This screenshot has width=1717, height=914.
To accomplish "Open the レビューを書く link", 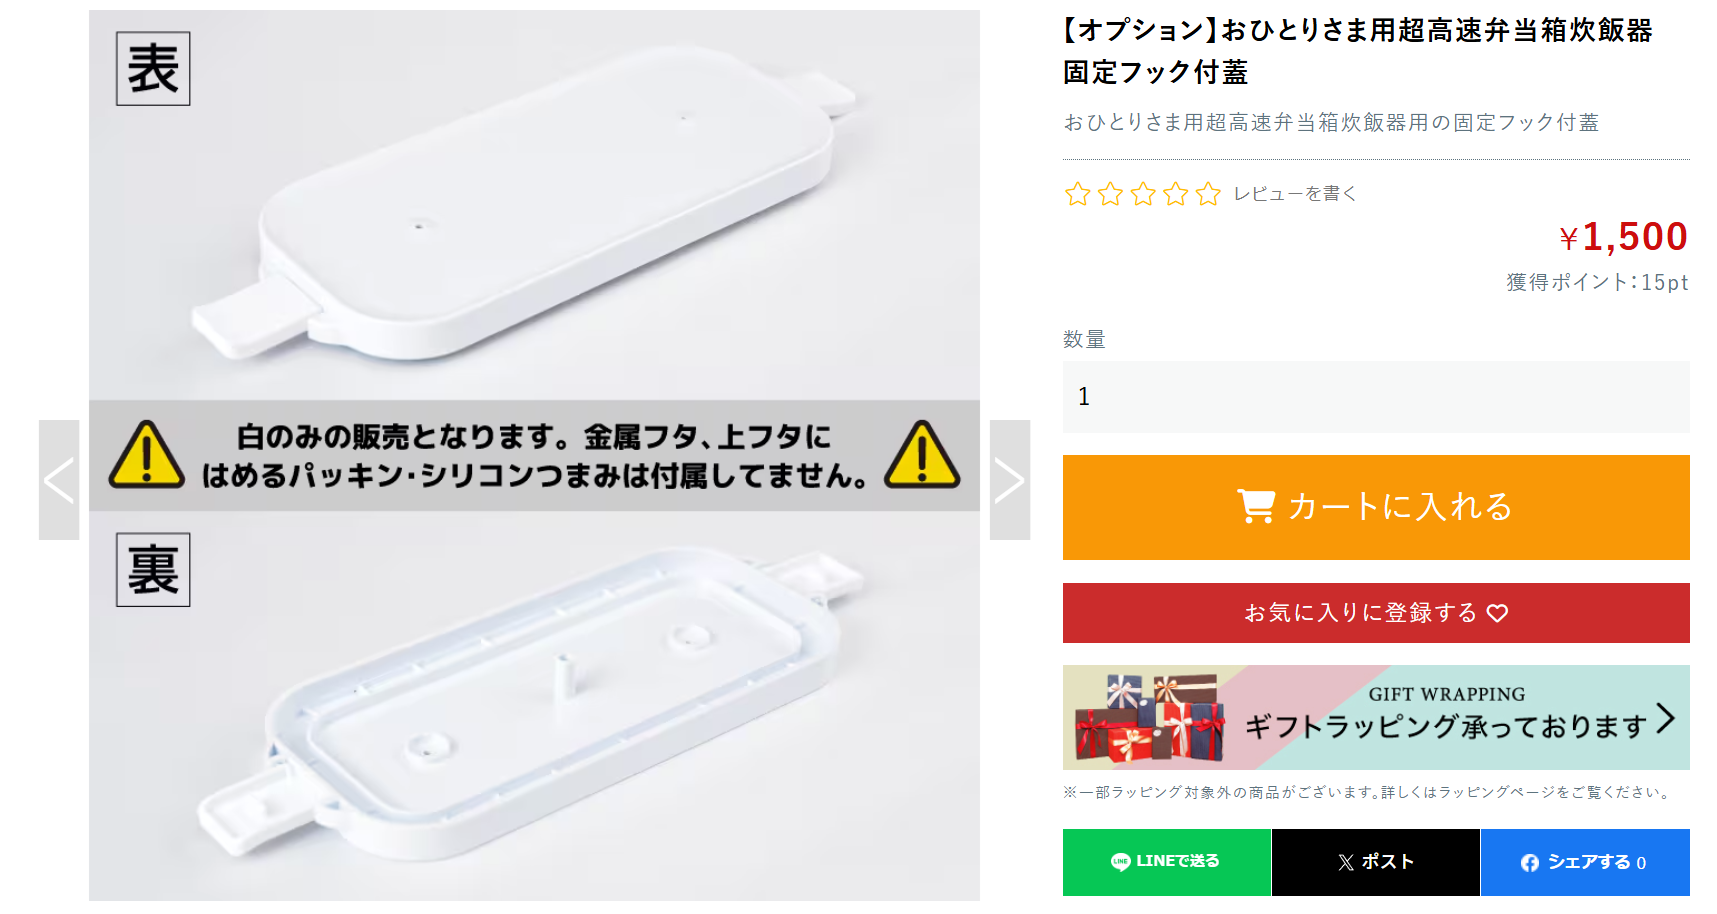I will [1295, 194].
